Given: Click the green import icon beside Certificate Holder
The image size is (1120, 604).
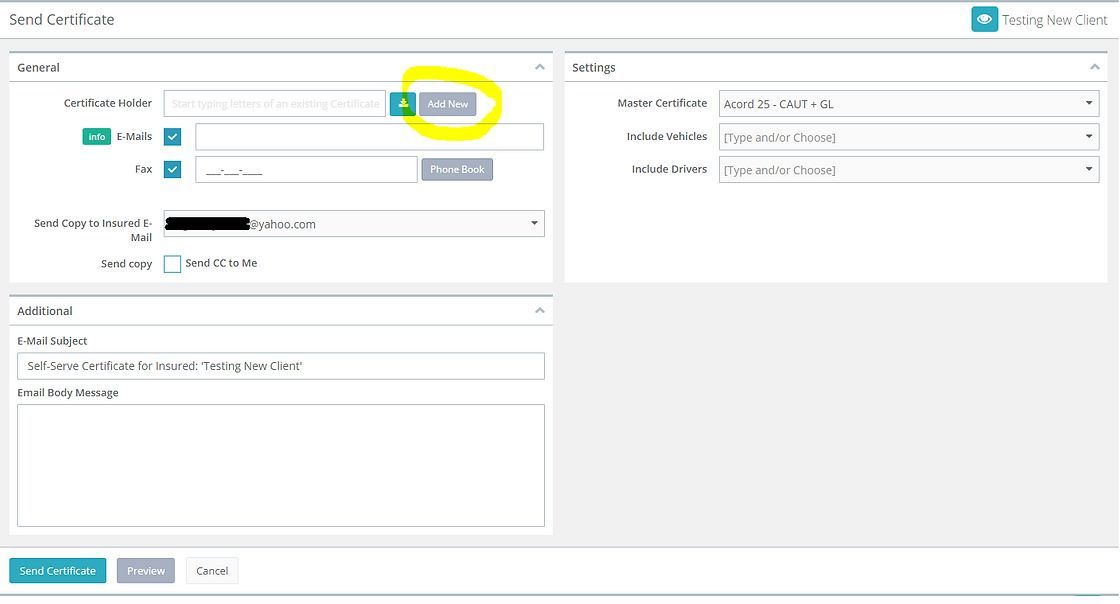Looking at the screenshot, I should point(403,103).
